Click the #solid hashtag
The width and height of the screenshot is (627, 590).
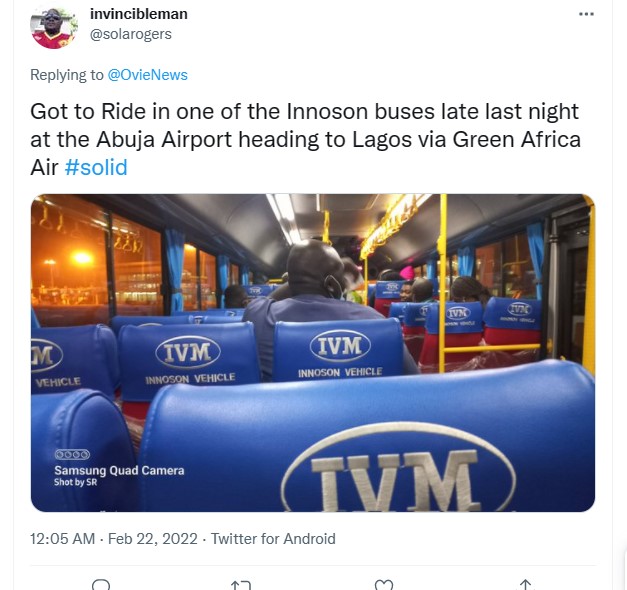click(96, 167)
